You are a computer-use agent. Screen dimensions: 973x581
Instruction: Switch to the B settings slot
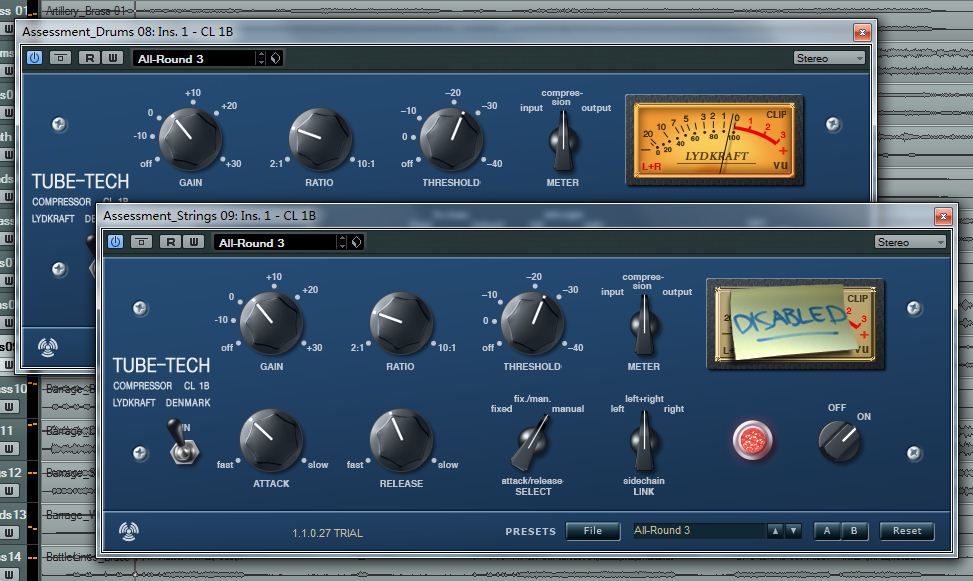(854, 531)
